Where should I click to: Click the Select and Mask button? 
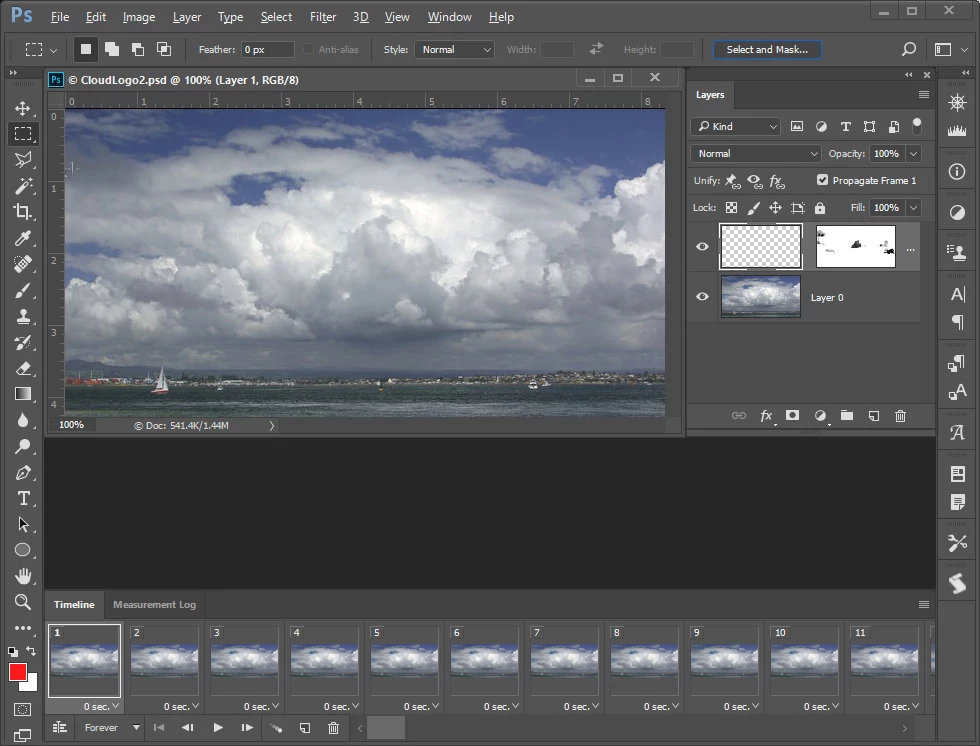(x=766, y=49)
